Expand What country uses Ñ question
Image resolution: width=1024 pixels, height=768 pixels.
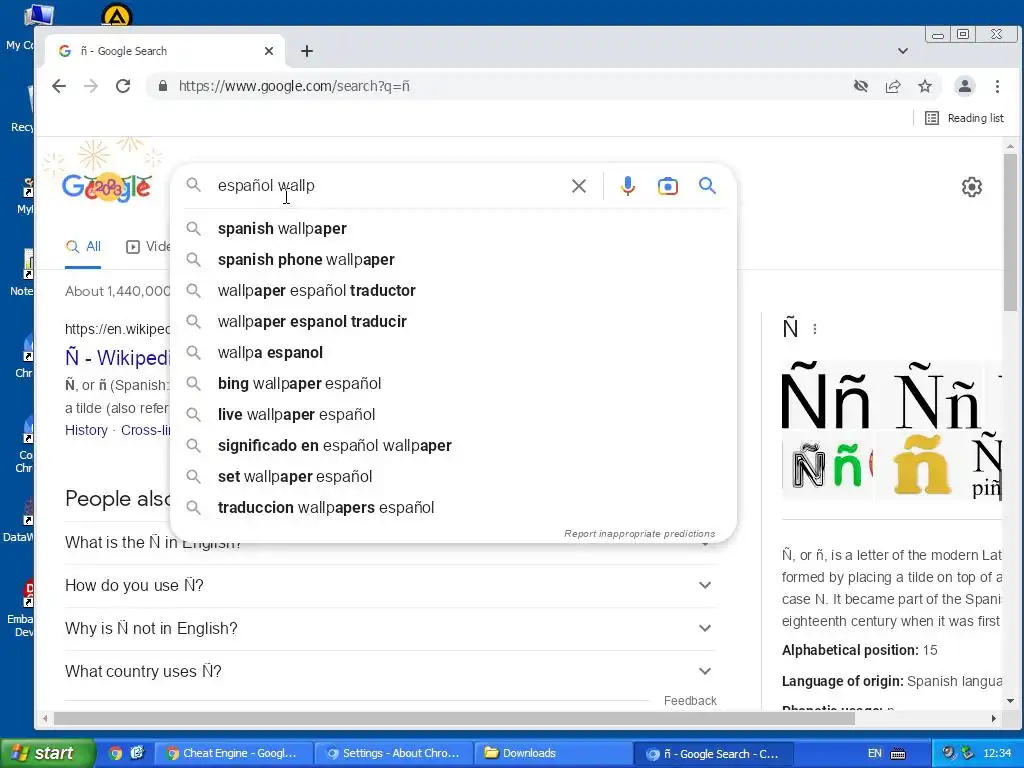click(x=389, y=672)
